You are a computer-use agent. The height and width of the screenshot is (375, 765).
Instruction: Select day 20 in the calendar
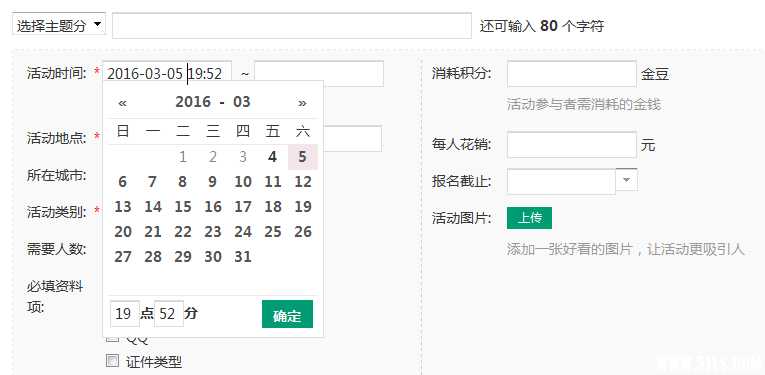122,232
